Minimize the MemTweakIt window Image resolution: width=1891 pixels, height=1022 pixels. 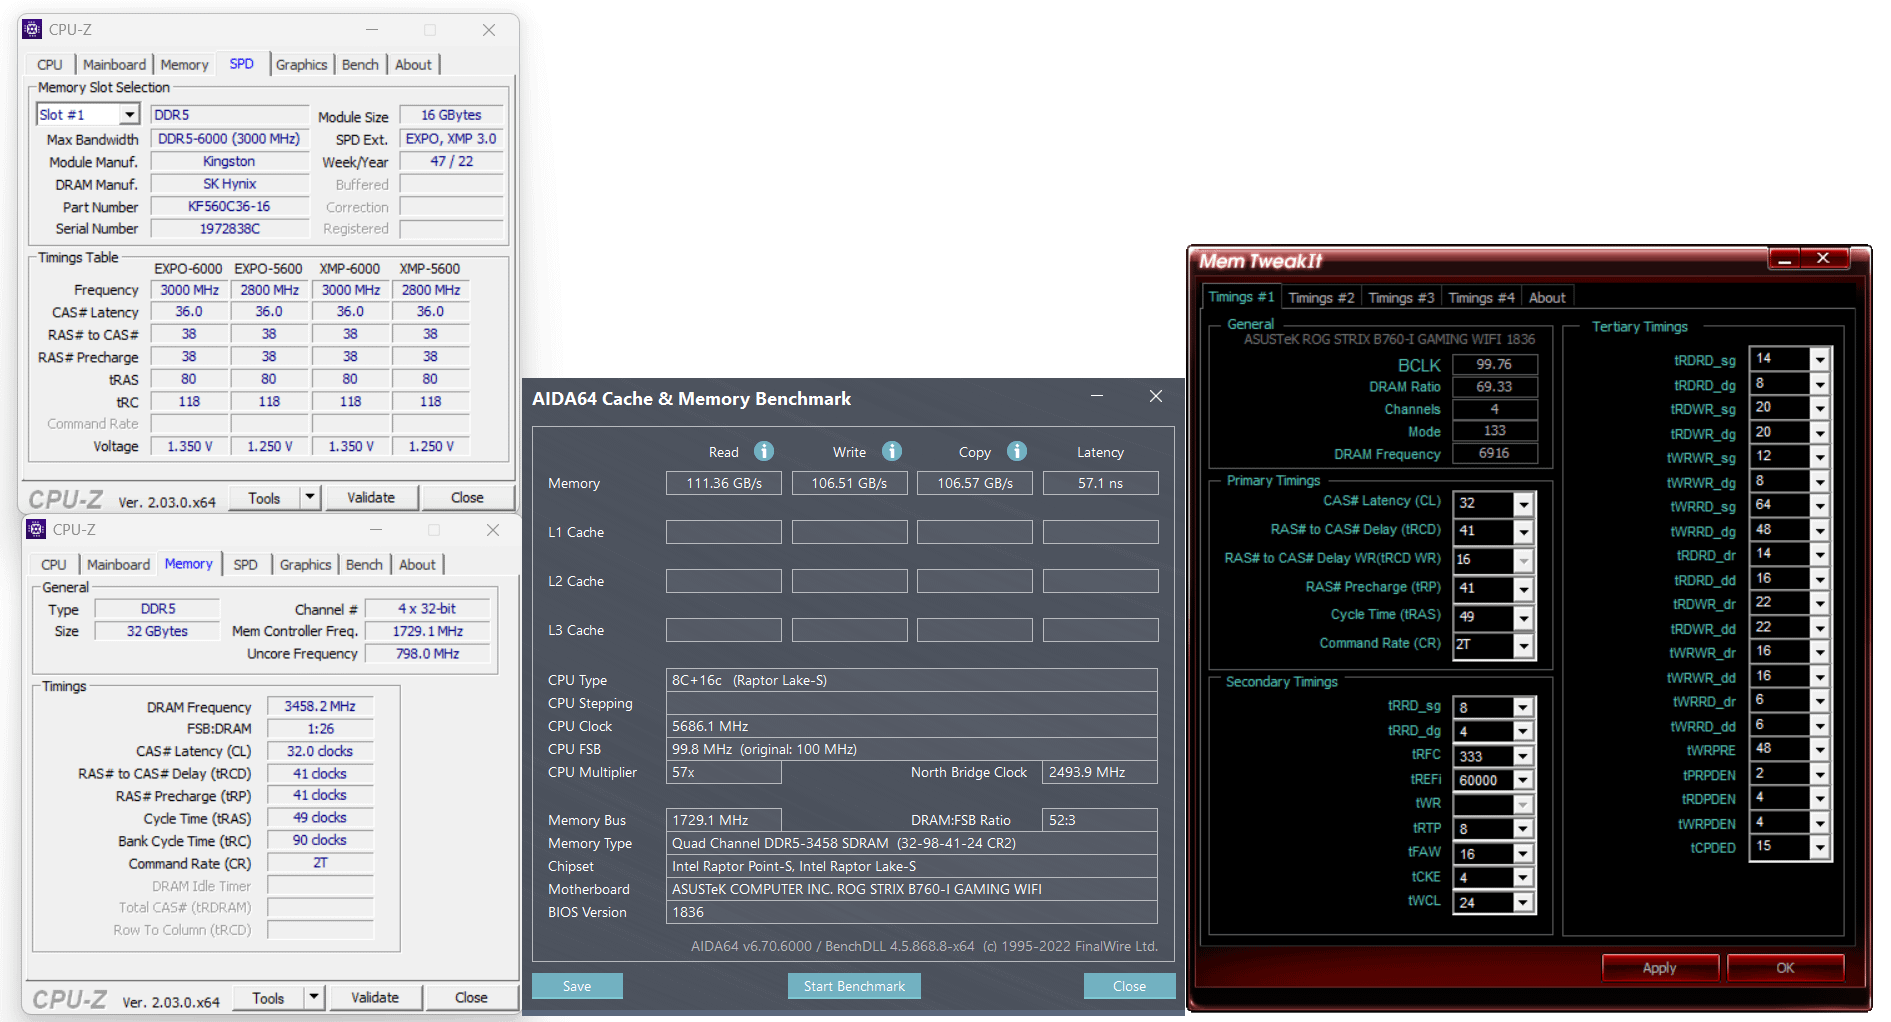1784,259
